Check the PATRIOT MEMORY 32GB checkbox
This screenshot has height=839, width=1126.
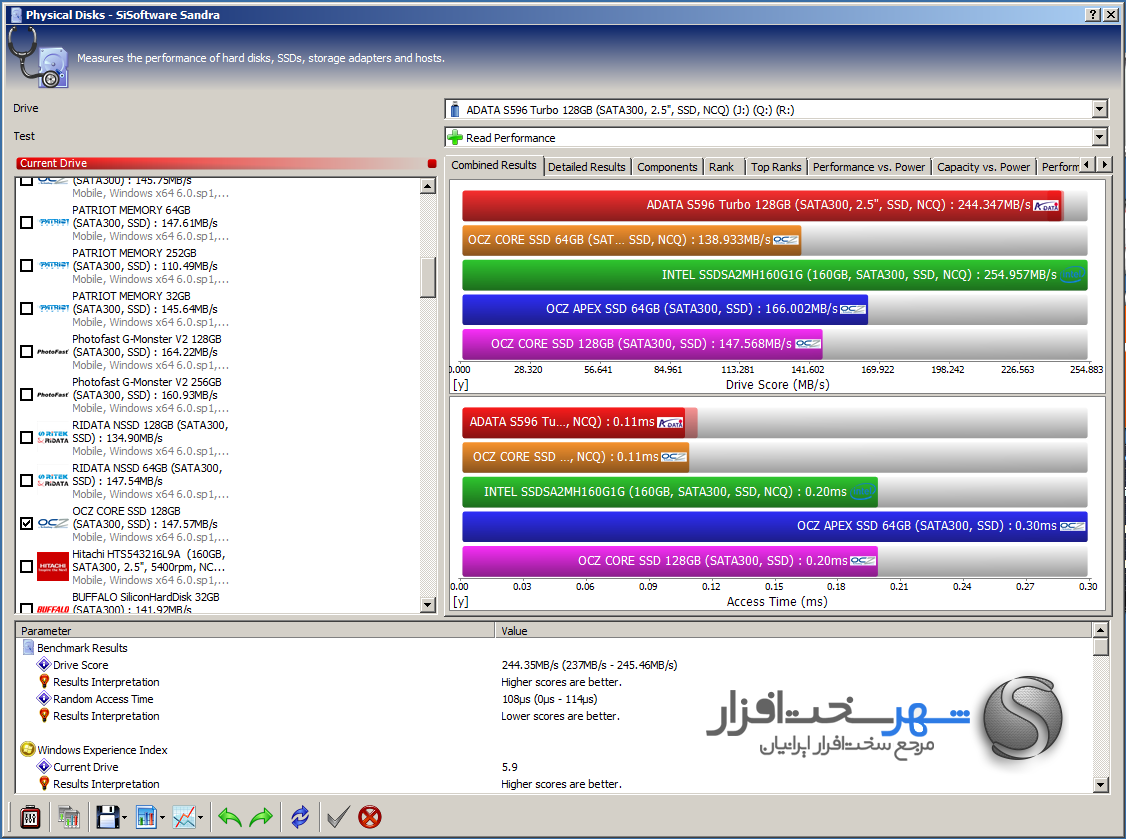click(27, 309)
